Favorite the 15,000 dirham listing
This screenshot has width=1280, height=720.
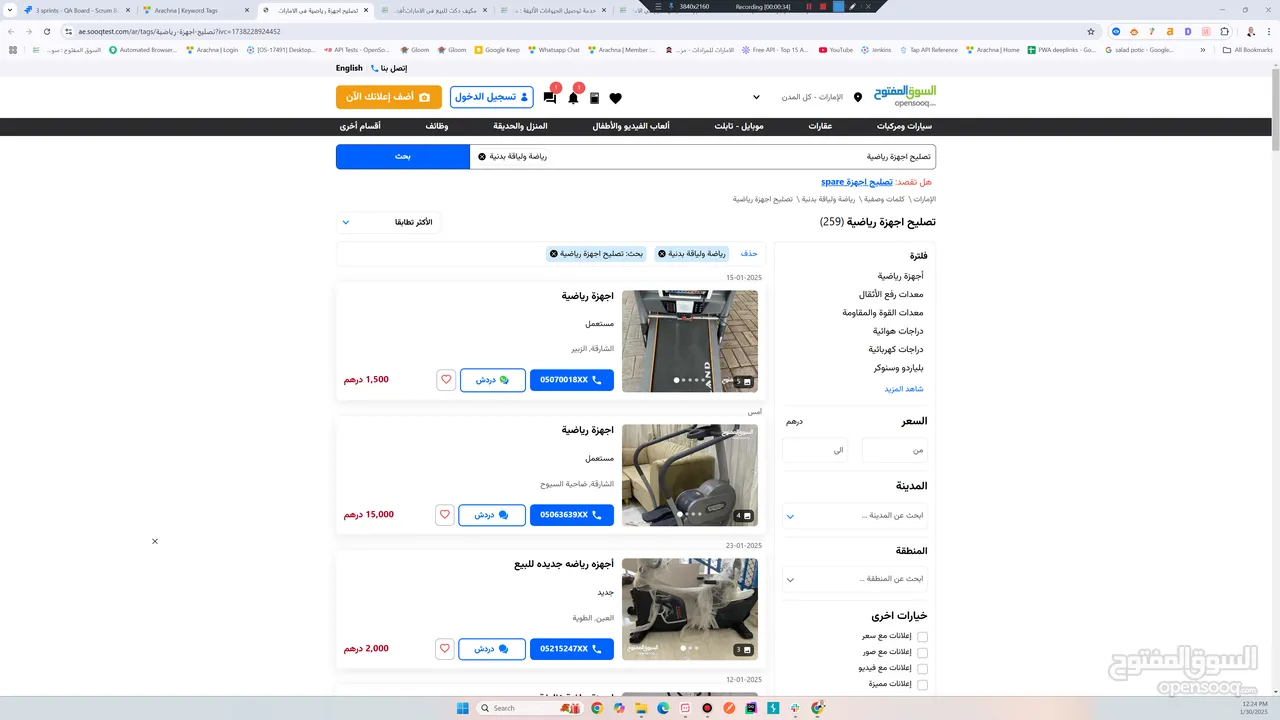(x=446, y=515)
